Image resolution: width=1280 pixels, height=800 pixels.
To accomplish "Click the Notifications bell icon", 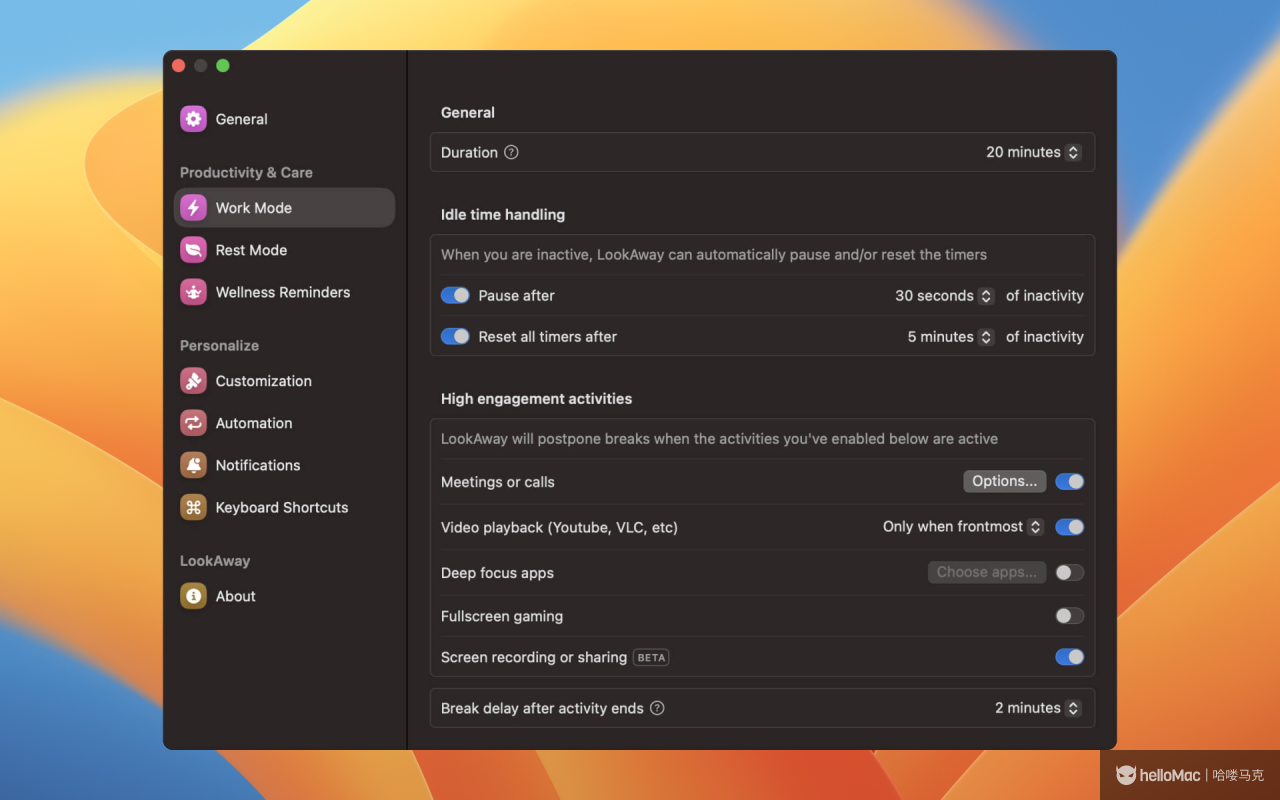I will point(193,465).
